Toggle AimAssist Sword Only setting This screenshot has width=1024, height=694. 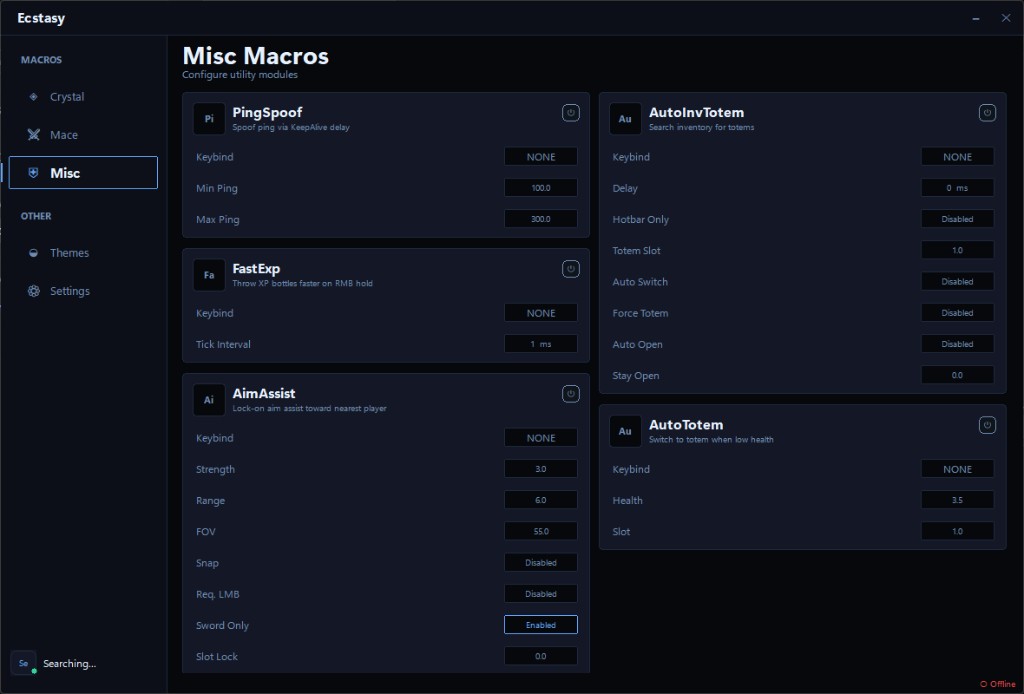(x=541, y=625)
